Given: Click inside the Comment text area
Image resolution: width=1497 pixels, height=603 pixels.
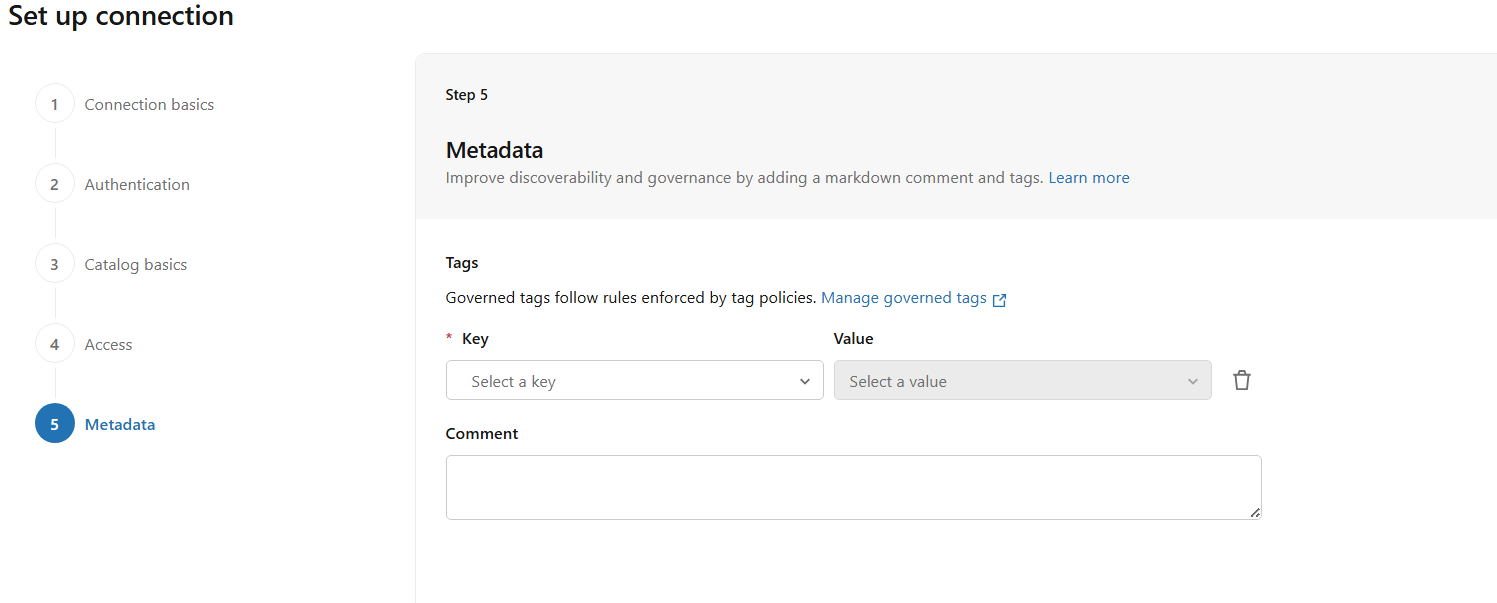Looking at the screenshot, I should [852, 487].
